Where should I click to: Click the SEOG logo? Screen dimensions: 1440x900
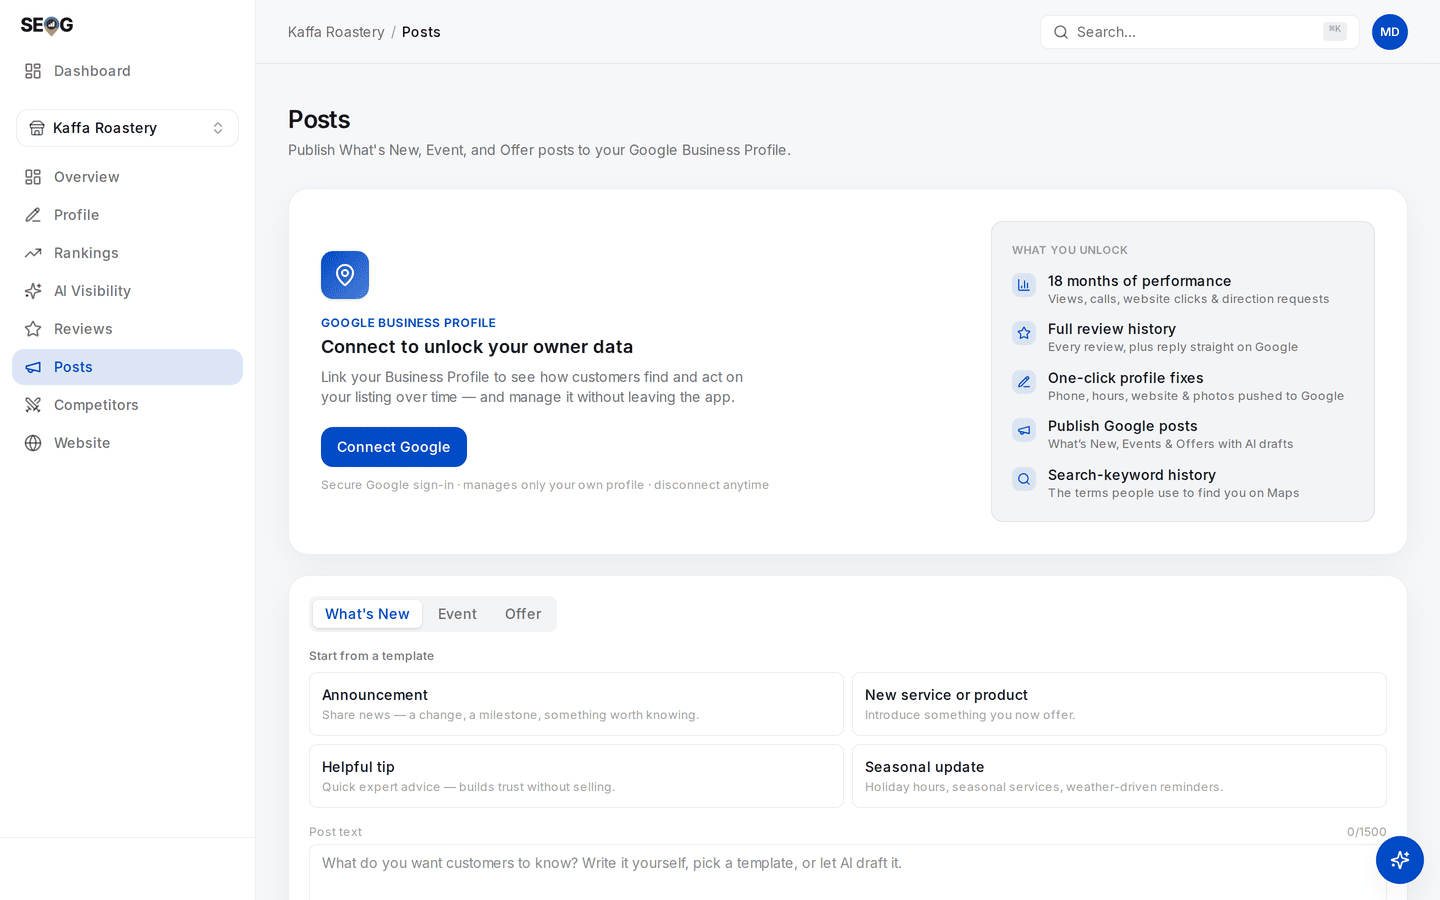pos(47,25)
